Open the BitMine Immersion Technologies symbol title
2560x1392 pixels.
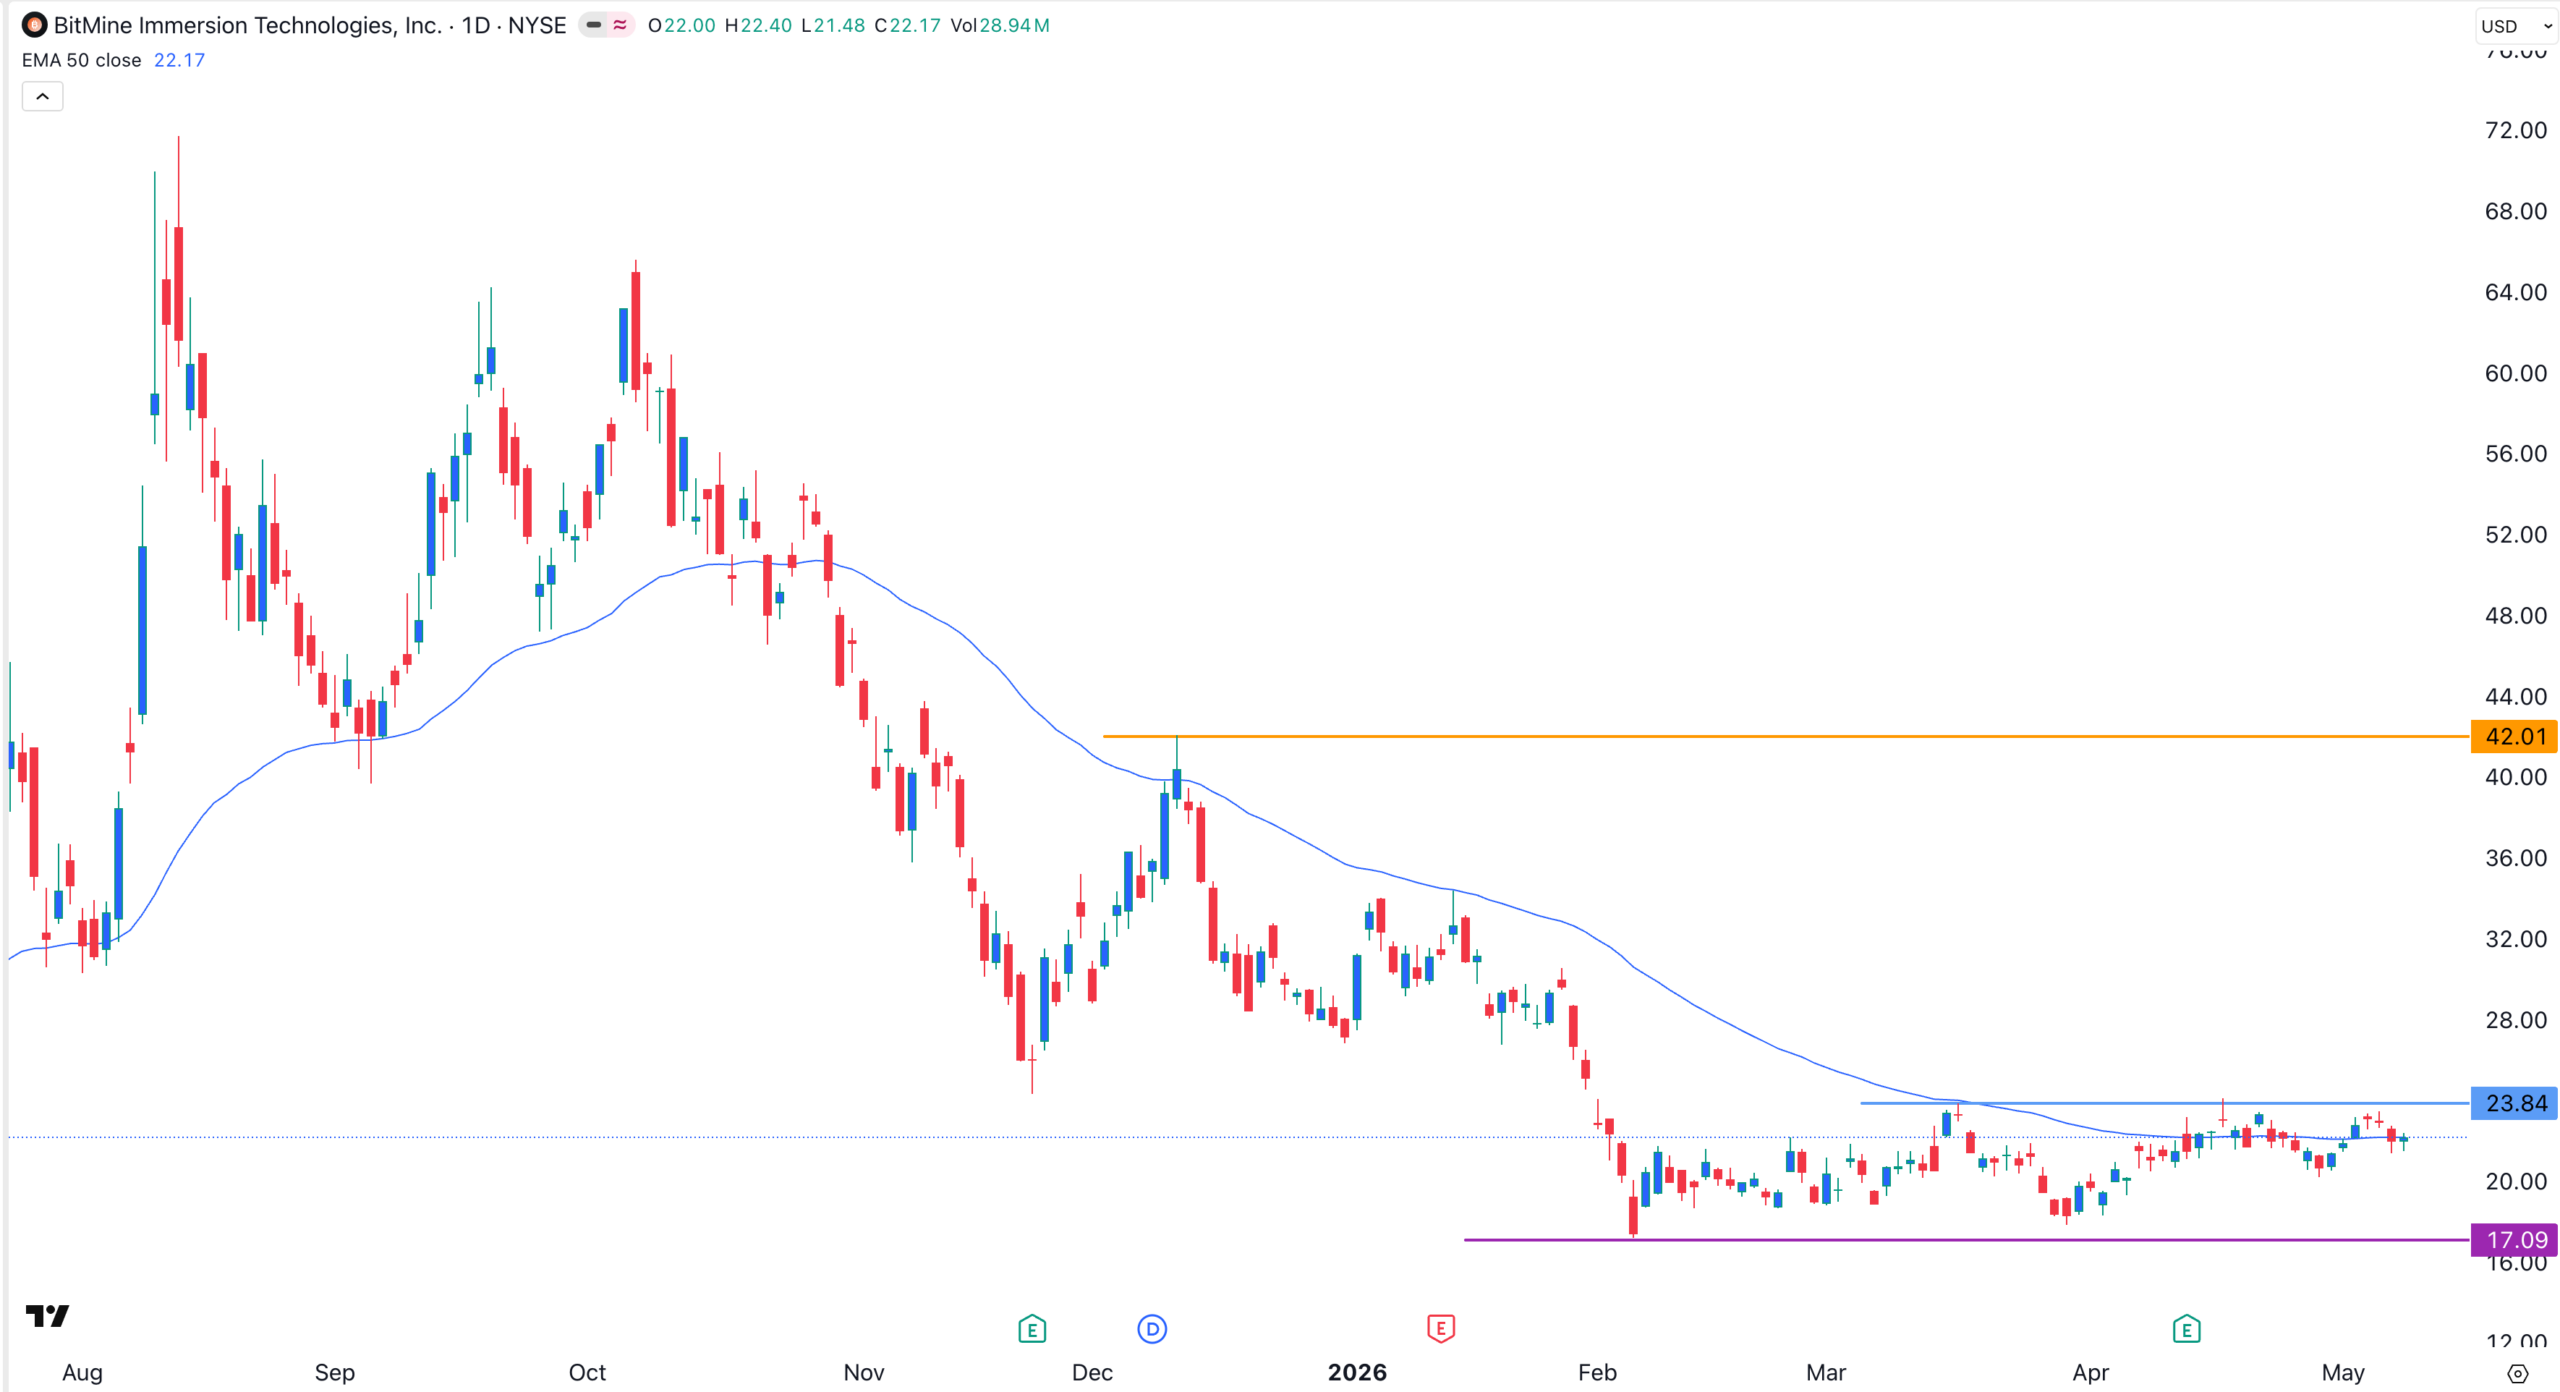[x=248, y=25]
